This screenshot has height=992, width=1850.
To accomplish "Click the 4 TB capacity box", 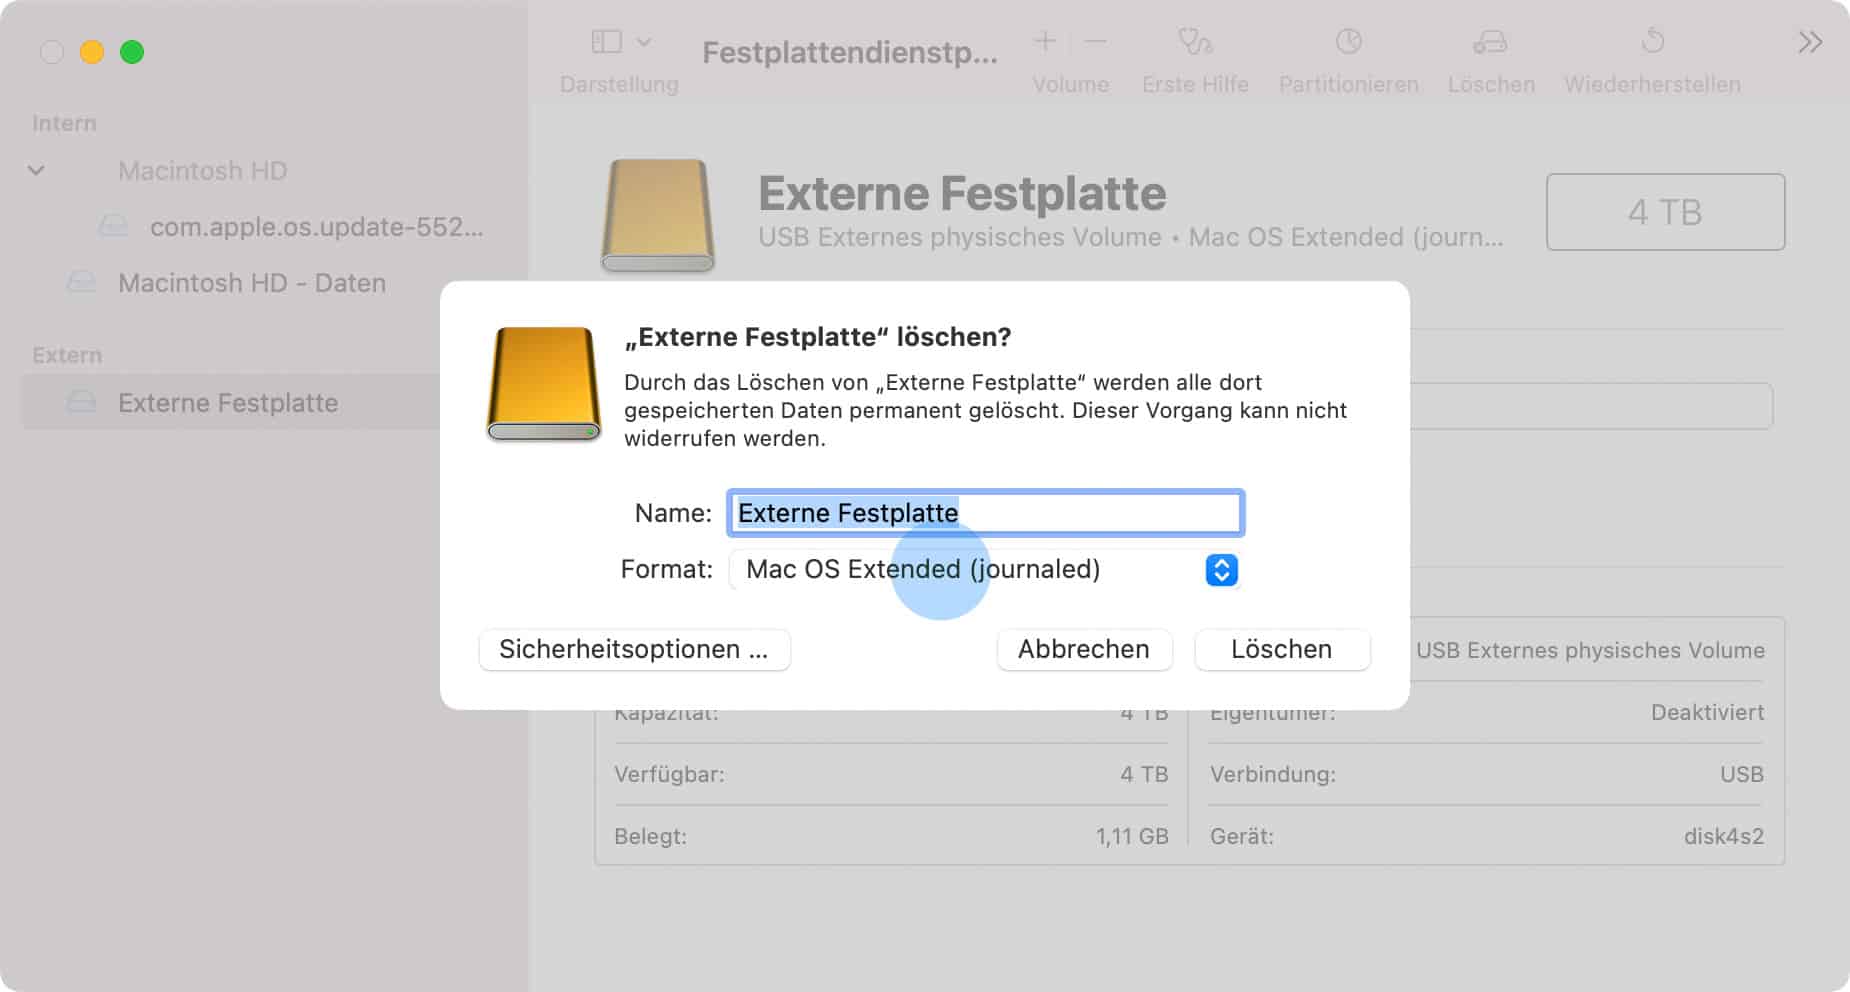I will click(1665, 212).
